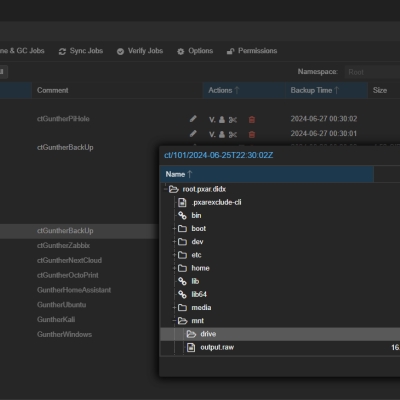The height and width of the screenshot is (400, 400).
Task: Prune scissors icon in 00:30:01 row
Action: 233,135
